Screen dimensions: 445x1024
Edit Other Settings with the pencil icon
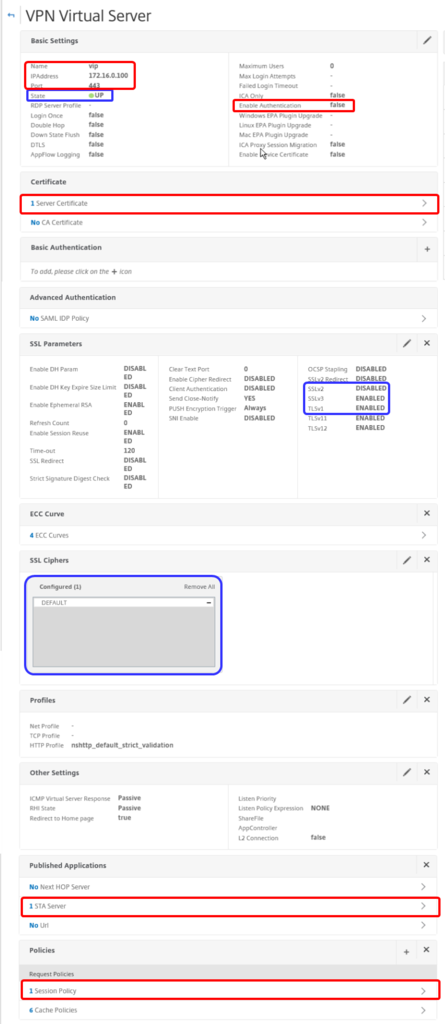(x=406, y=772)
